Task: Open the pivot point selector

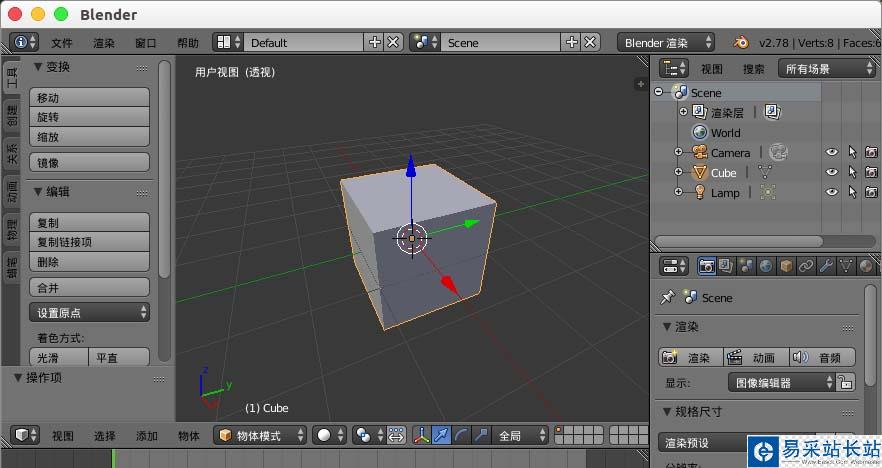Action: pos(368,435)
